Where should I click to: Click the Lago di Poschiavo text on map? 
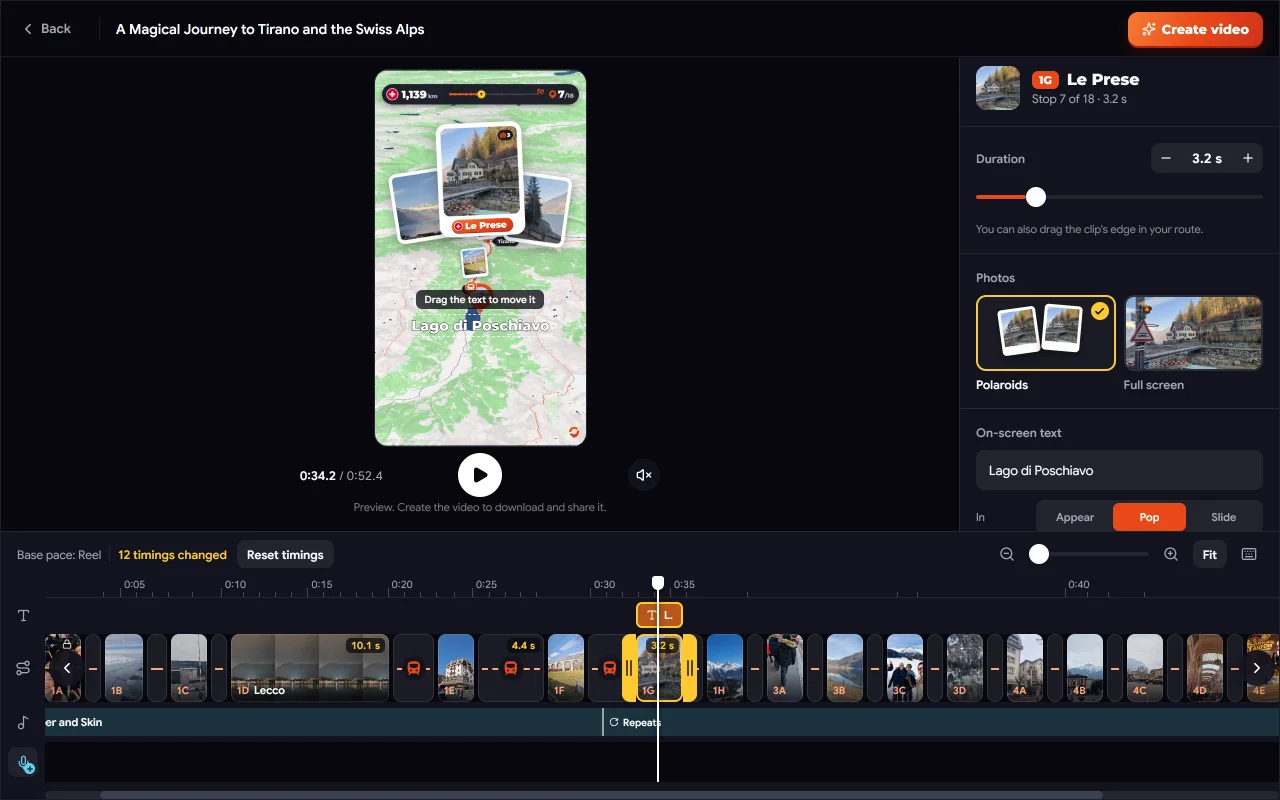[480, 326]
